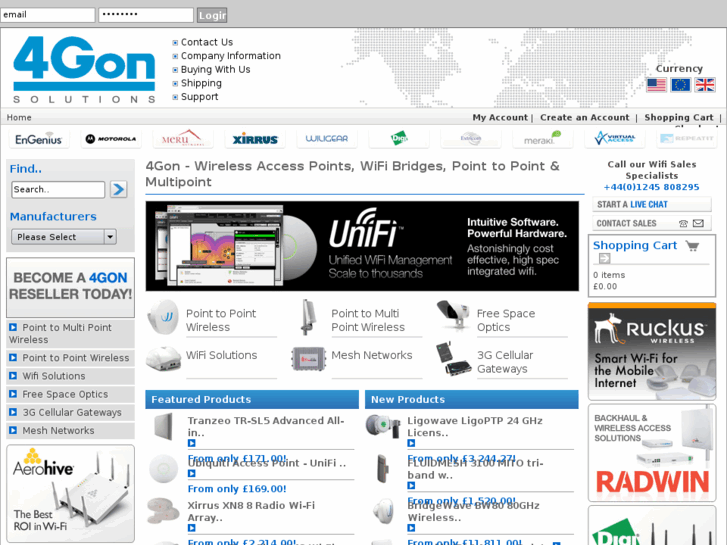Open the Manufacturers Please Select dropdown
Screen dimensions: 727x545
pyautogui.click(x=64, y=237)
